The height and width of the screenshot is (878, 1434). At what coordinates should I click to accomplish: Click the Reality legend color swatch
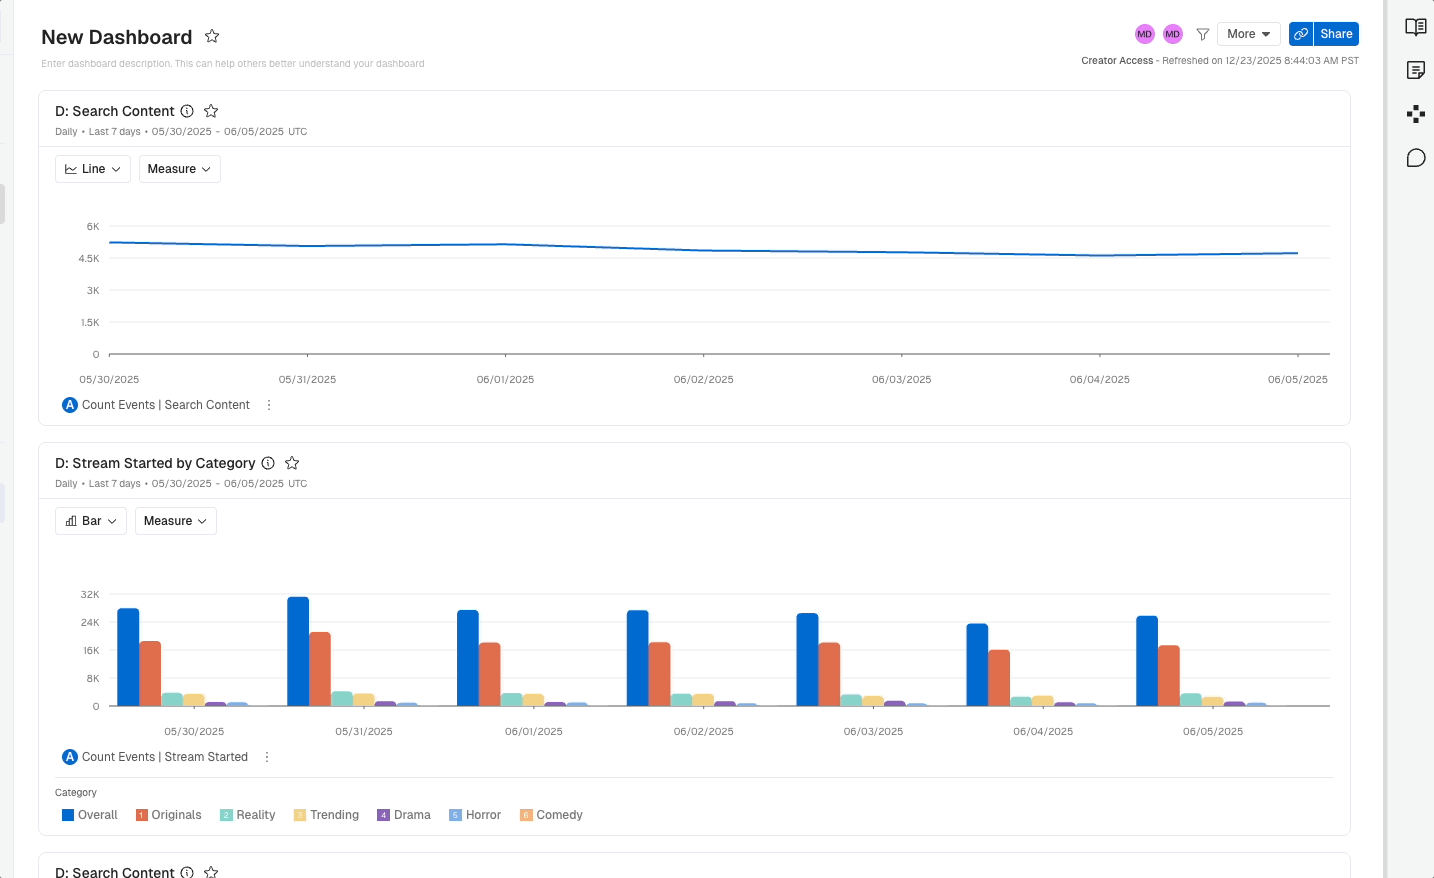tap(226, 815)
